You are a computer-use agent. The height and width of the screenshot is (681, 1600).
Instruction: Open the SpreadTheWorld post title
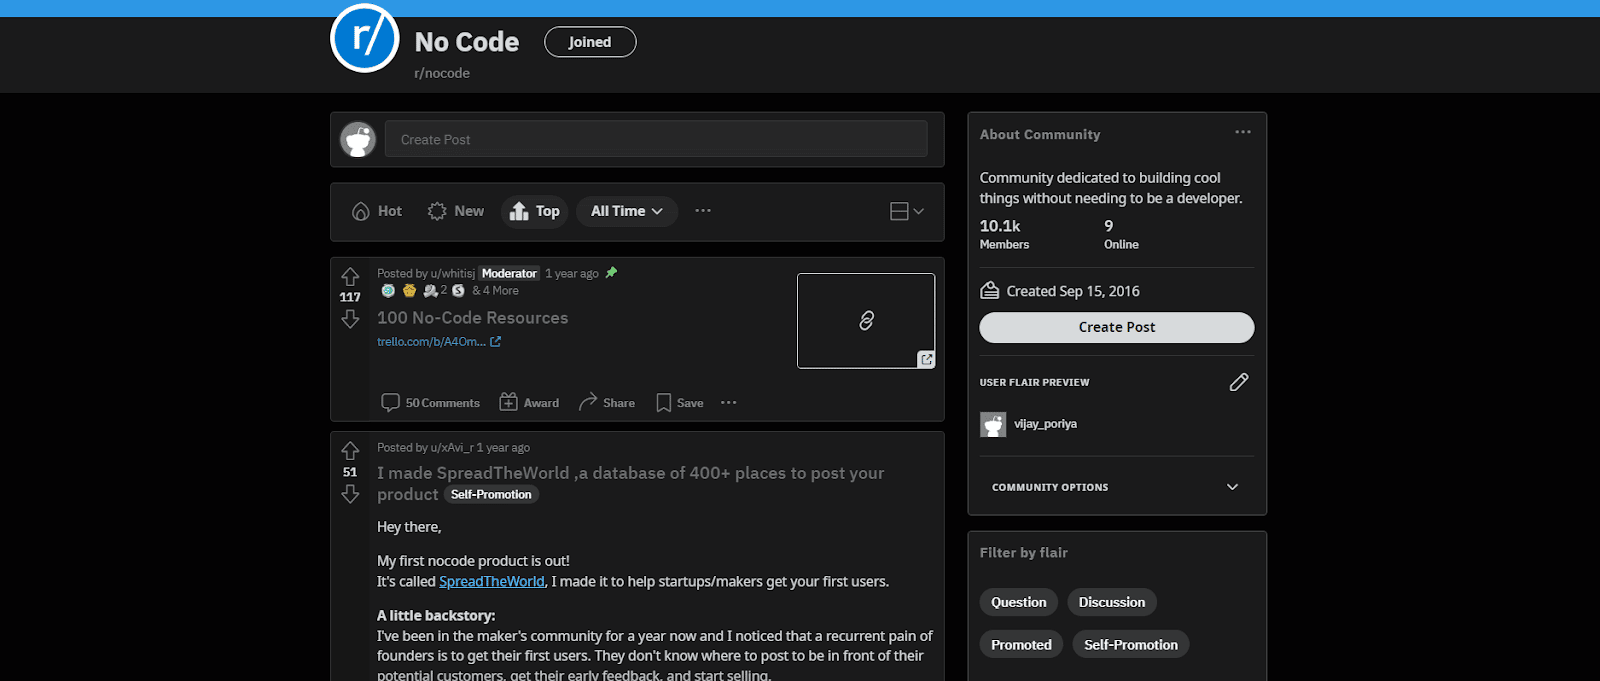coord(630,483)
